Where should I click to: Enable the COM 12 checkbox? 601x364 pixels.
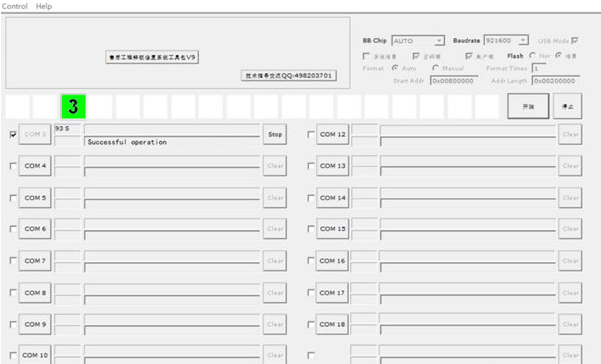click(311, 134)
